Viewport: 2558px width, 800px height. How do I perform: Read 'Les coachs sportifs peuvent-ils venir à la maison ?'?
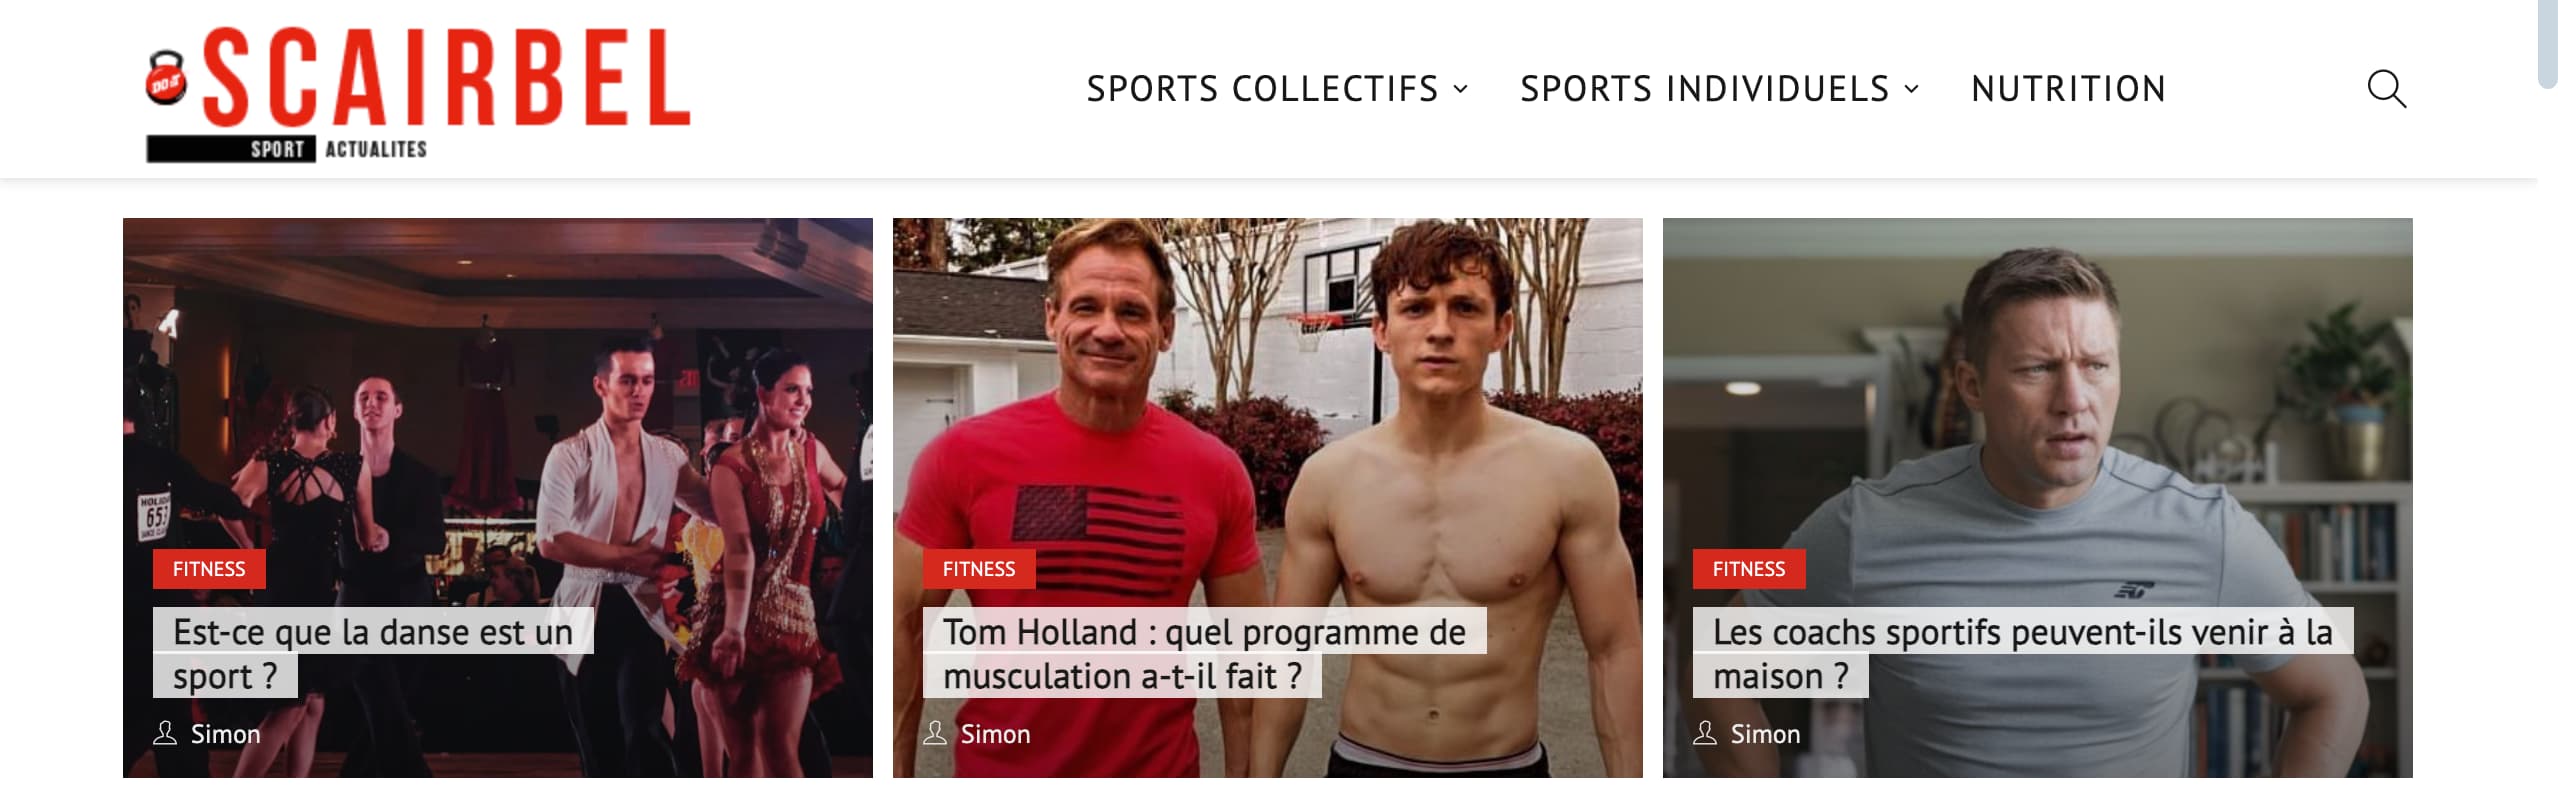2022,653
